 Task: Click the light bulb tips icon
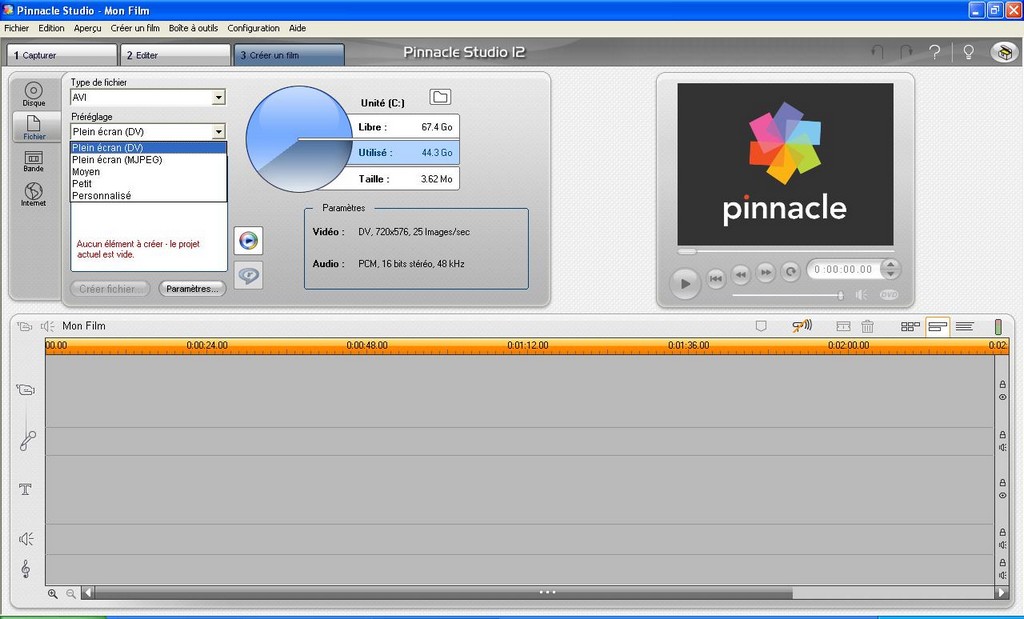coord(968,52)
